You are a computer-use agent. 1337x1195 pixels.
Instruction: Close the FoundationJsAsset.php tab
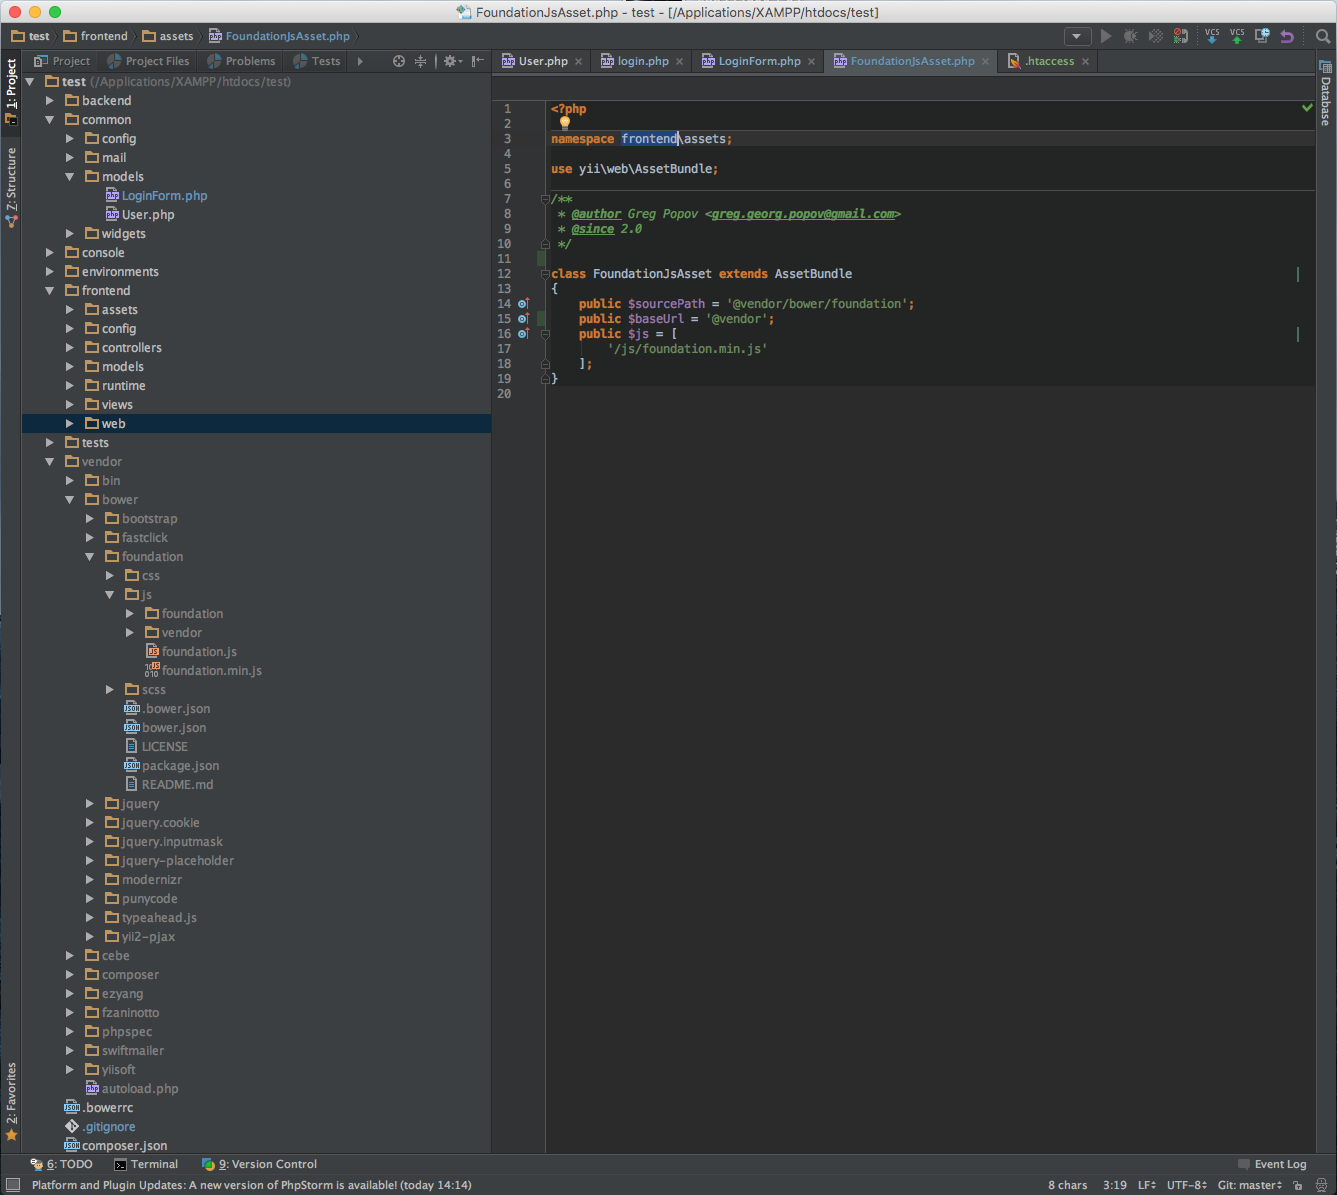(985, 62)
